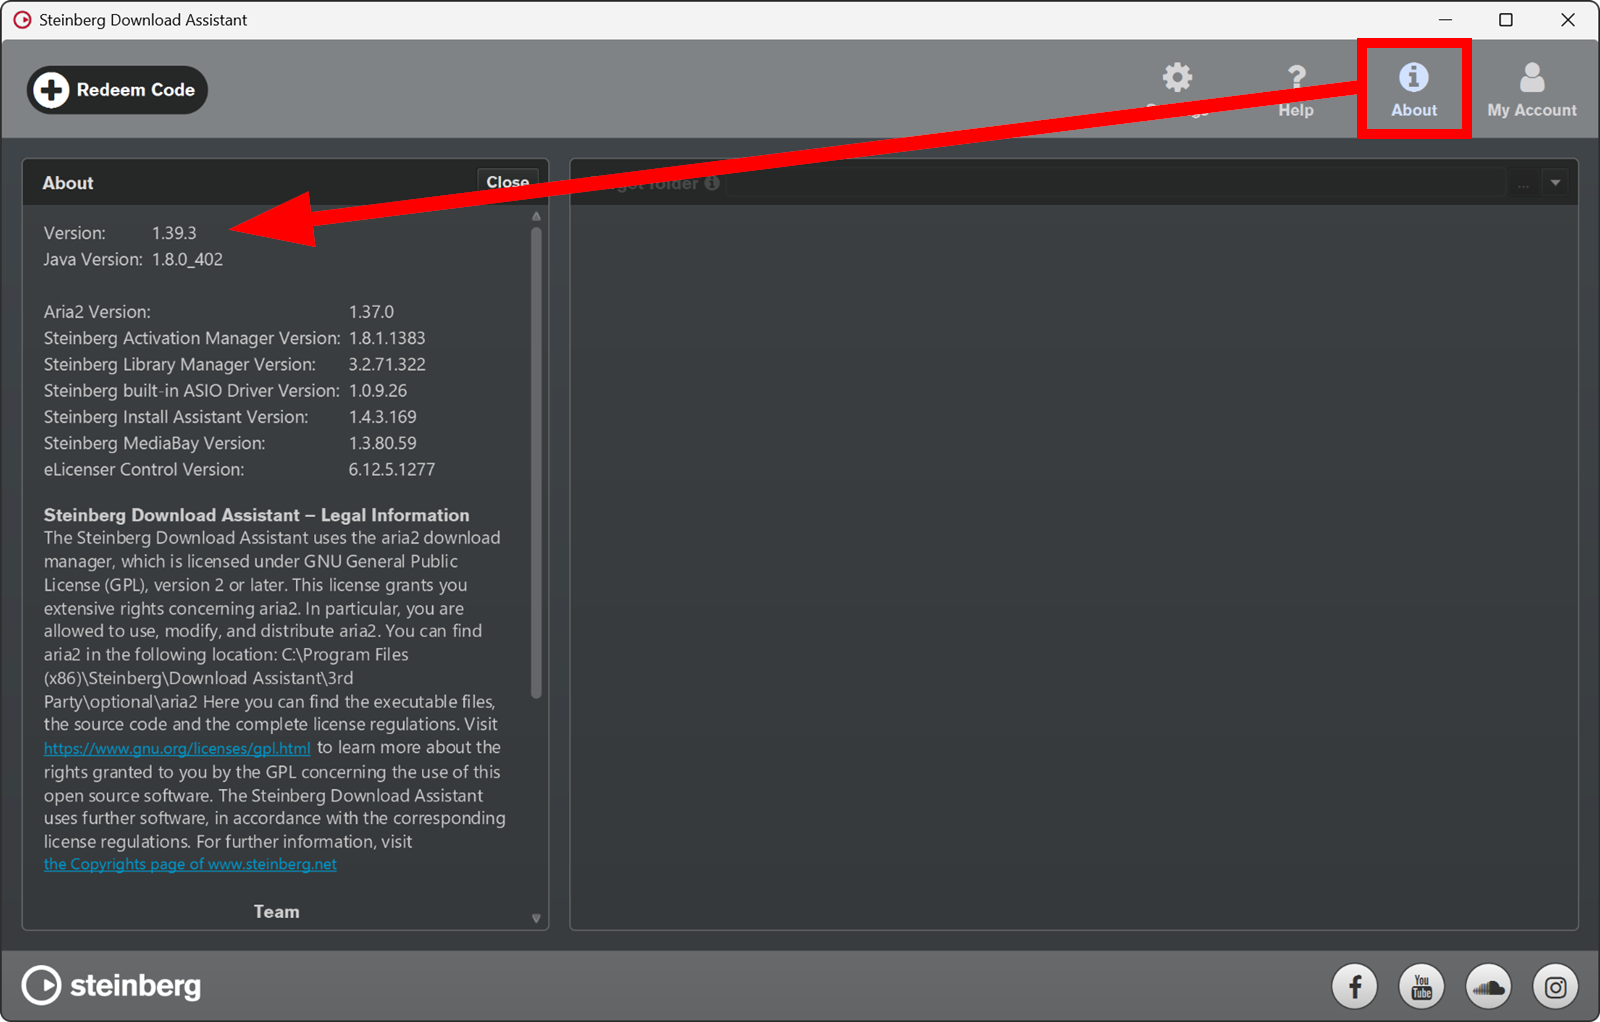
Task: Open the Copyrights page of www.steinberg.net link
Action: (x=190, y=864)
